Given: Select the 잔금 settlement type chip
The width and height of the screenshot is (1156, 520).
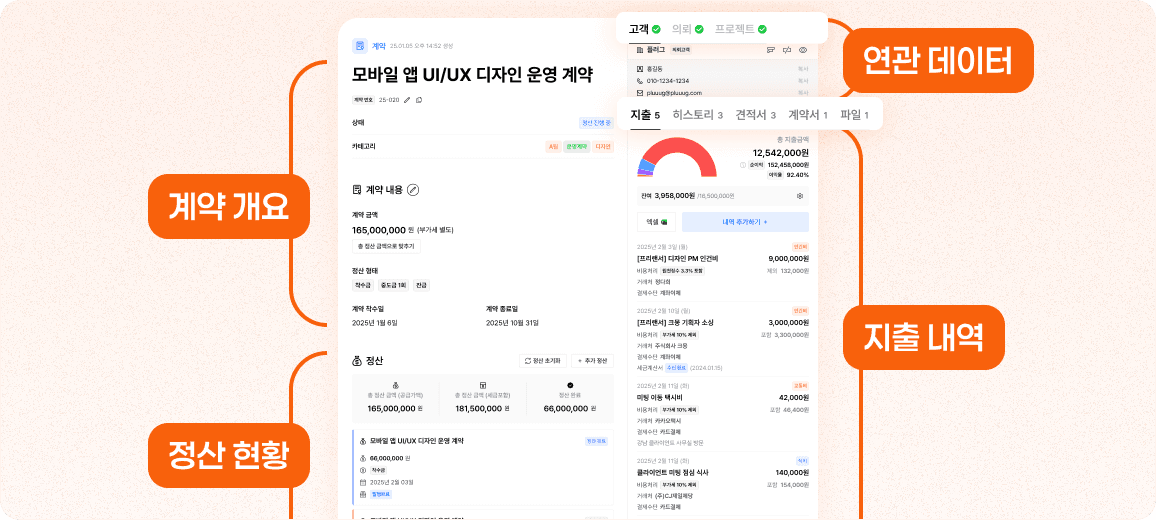Looking at the screenshot, I should point(421,285).
